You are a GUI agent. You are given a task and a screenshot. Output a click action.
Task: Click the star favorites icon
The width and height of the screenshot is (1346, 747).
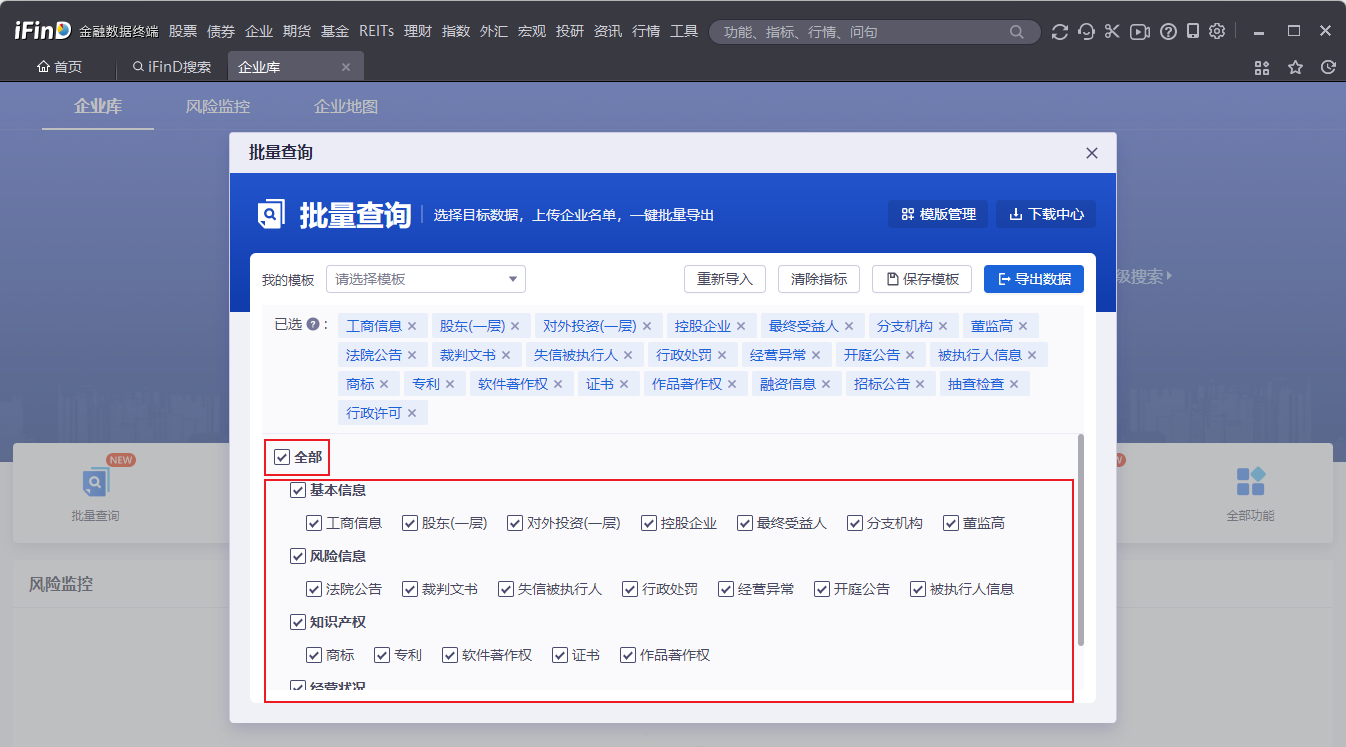pyautogui.click(x=1295, y=68)
